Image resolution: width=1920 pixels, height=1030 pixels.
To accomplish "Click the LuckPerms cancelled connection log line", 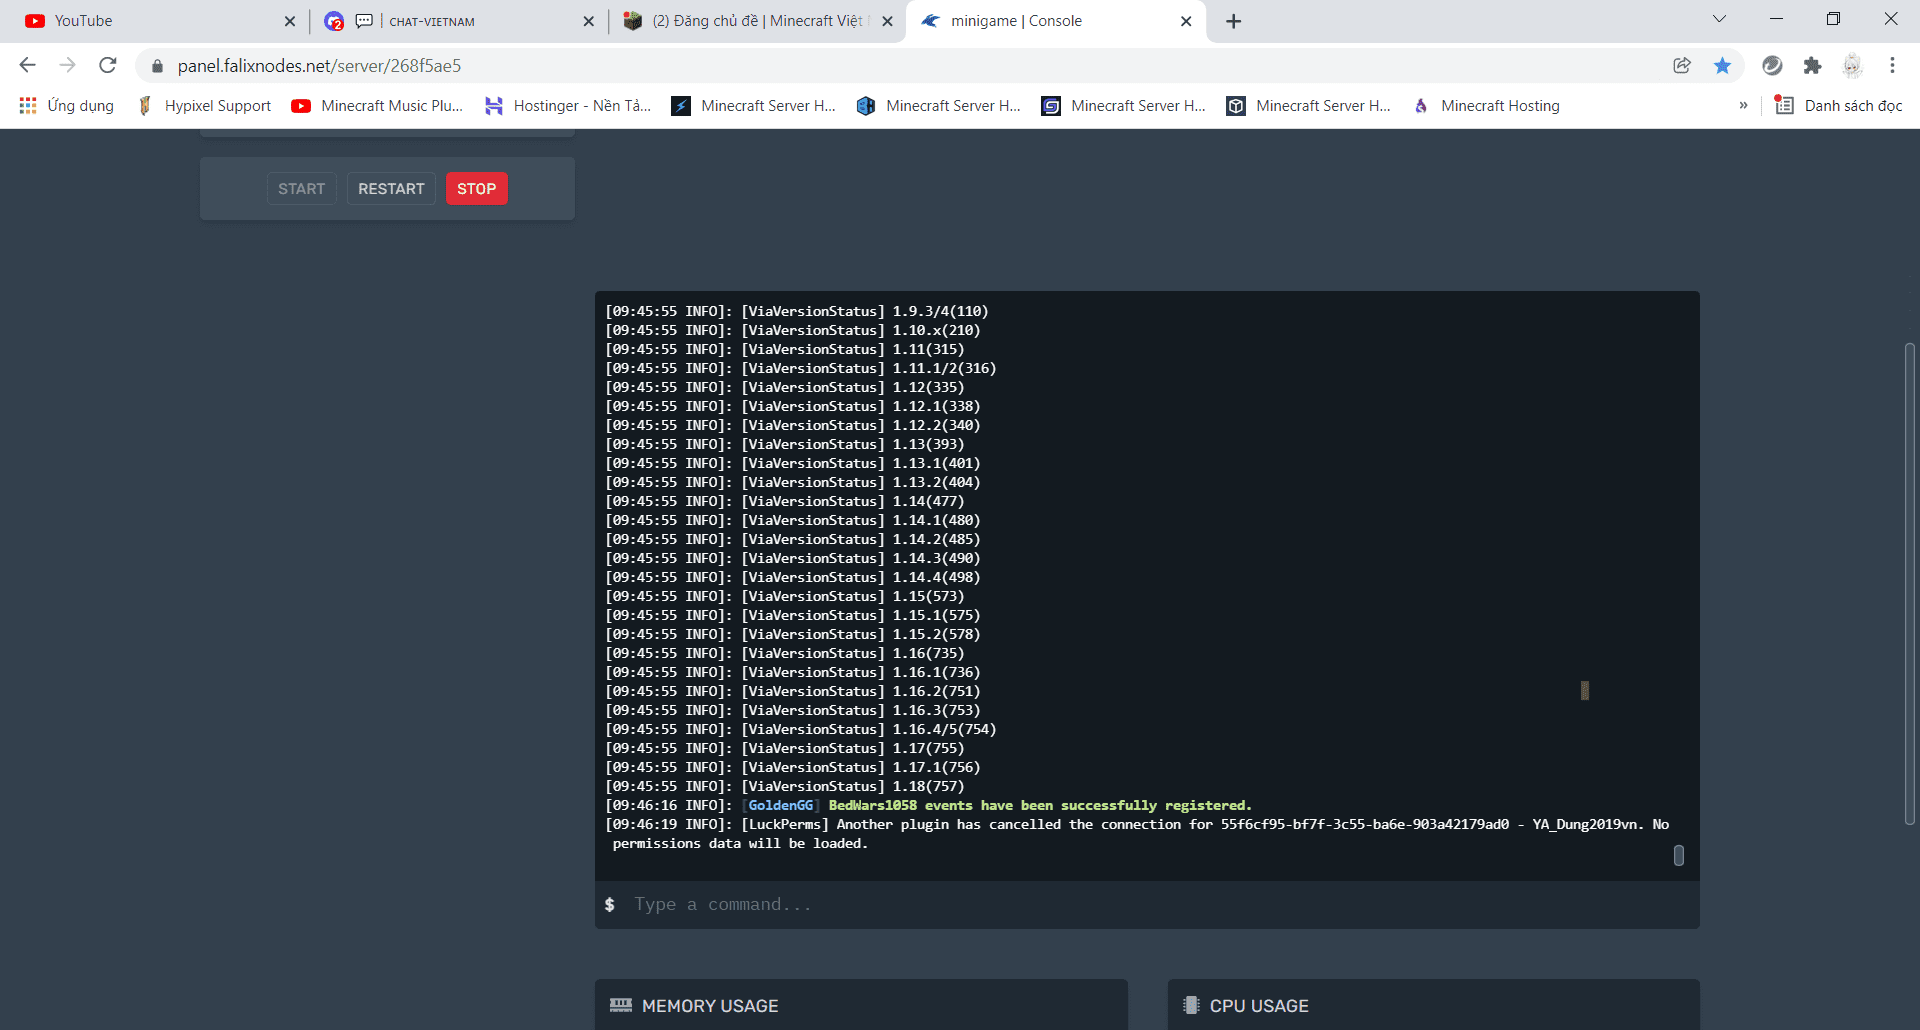I will (1137, 834).
